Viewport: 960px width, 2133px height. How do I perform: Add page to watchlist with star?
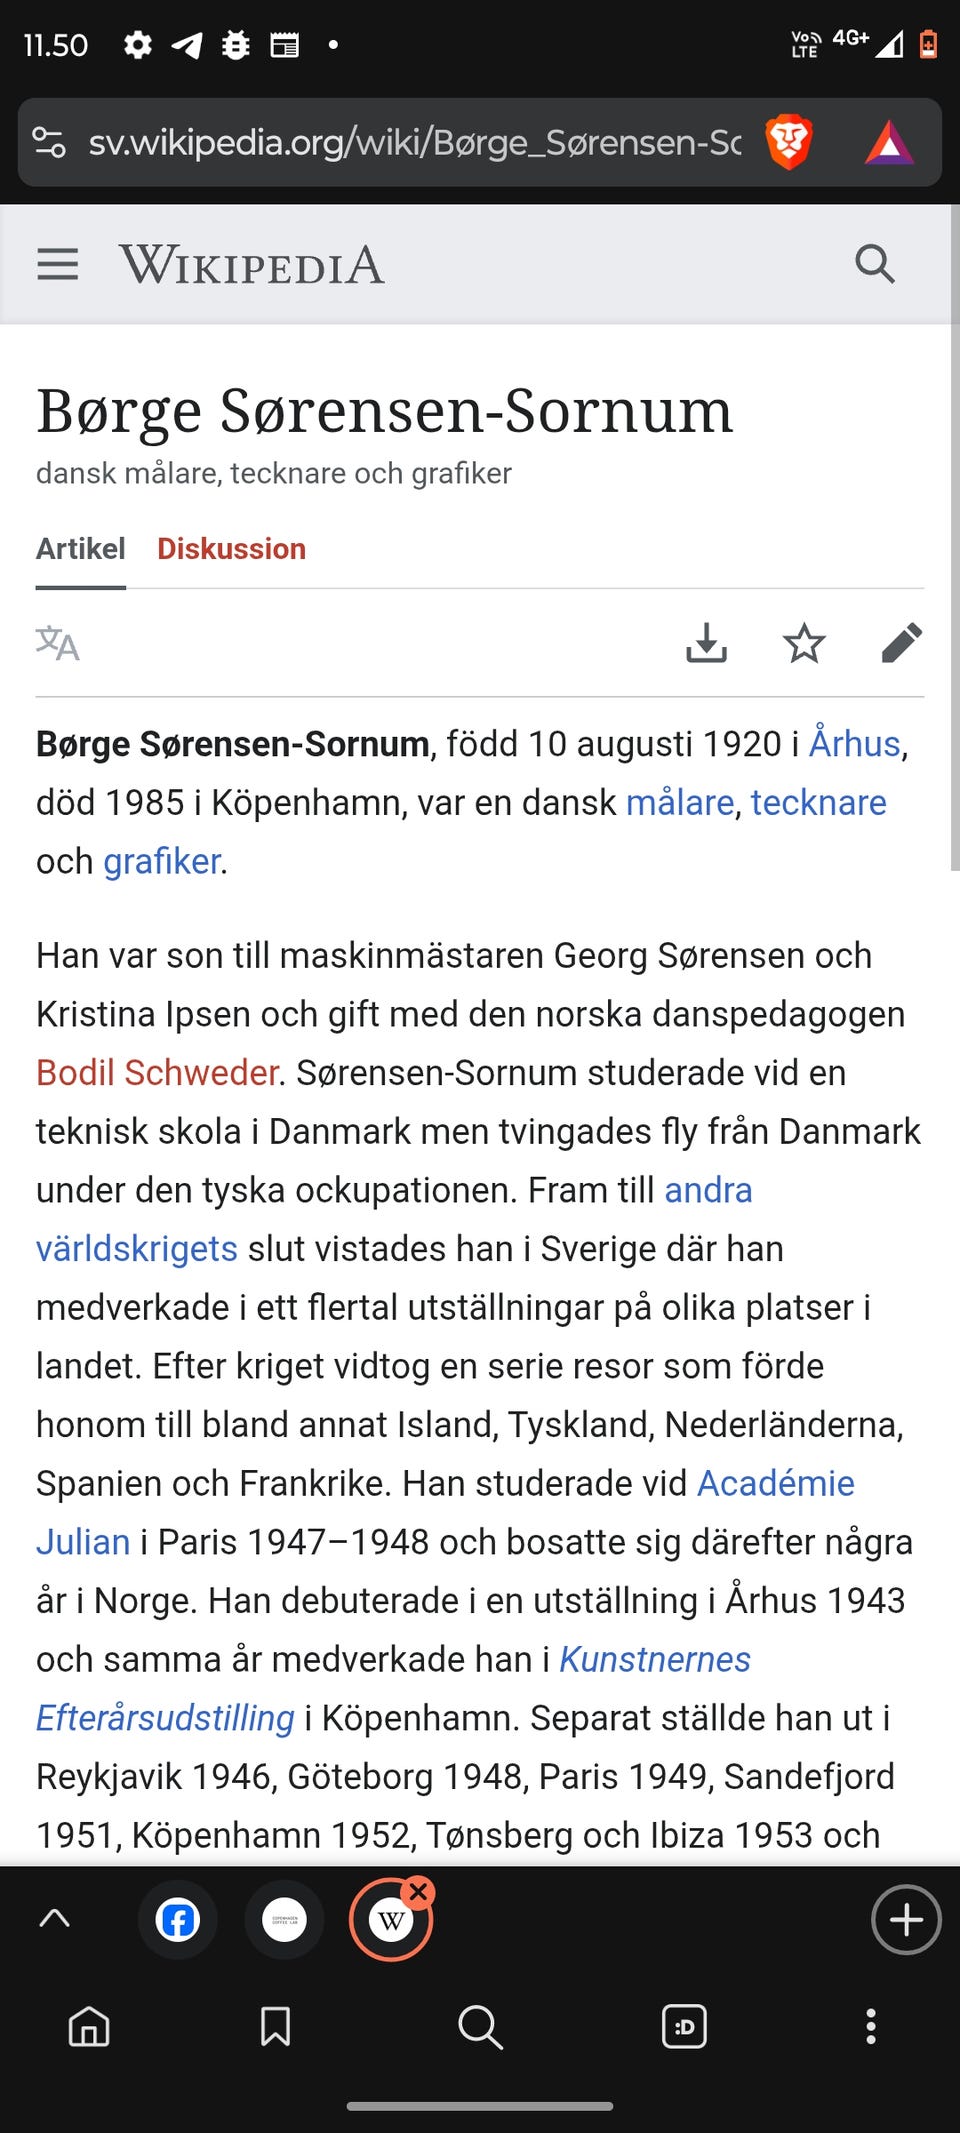click(x=804, y=644)
